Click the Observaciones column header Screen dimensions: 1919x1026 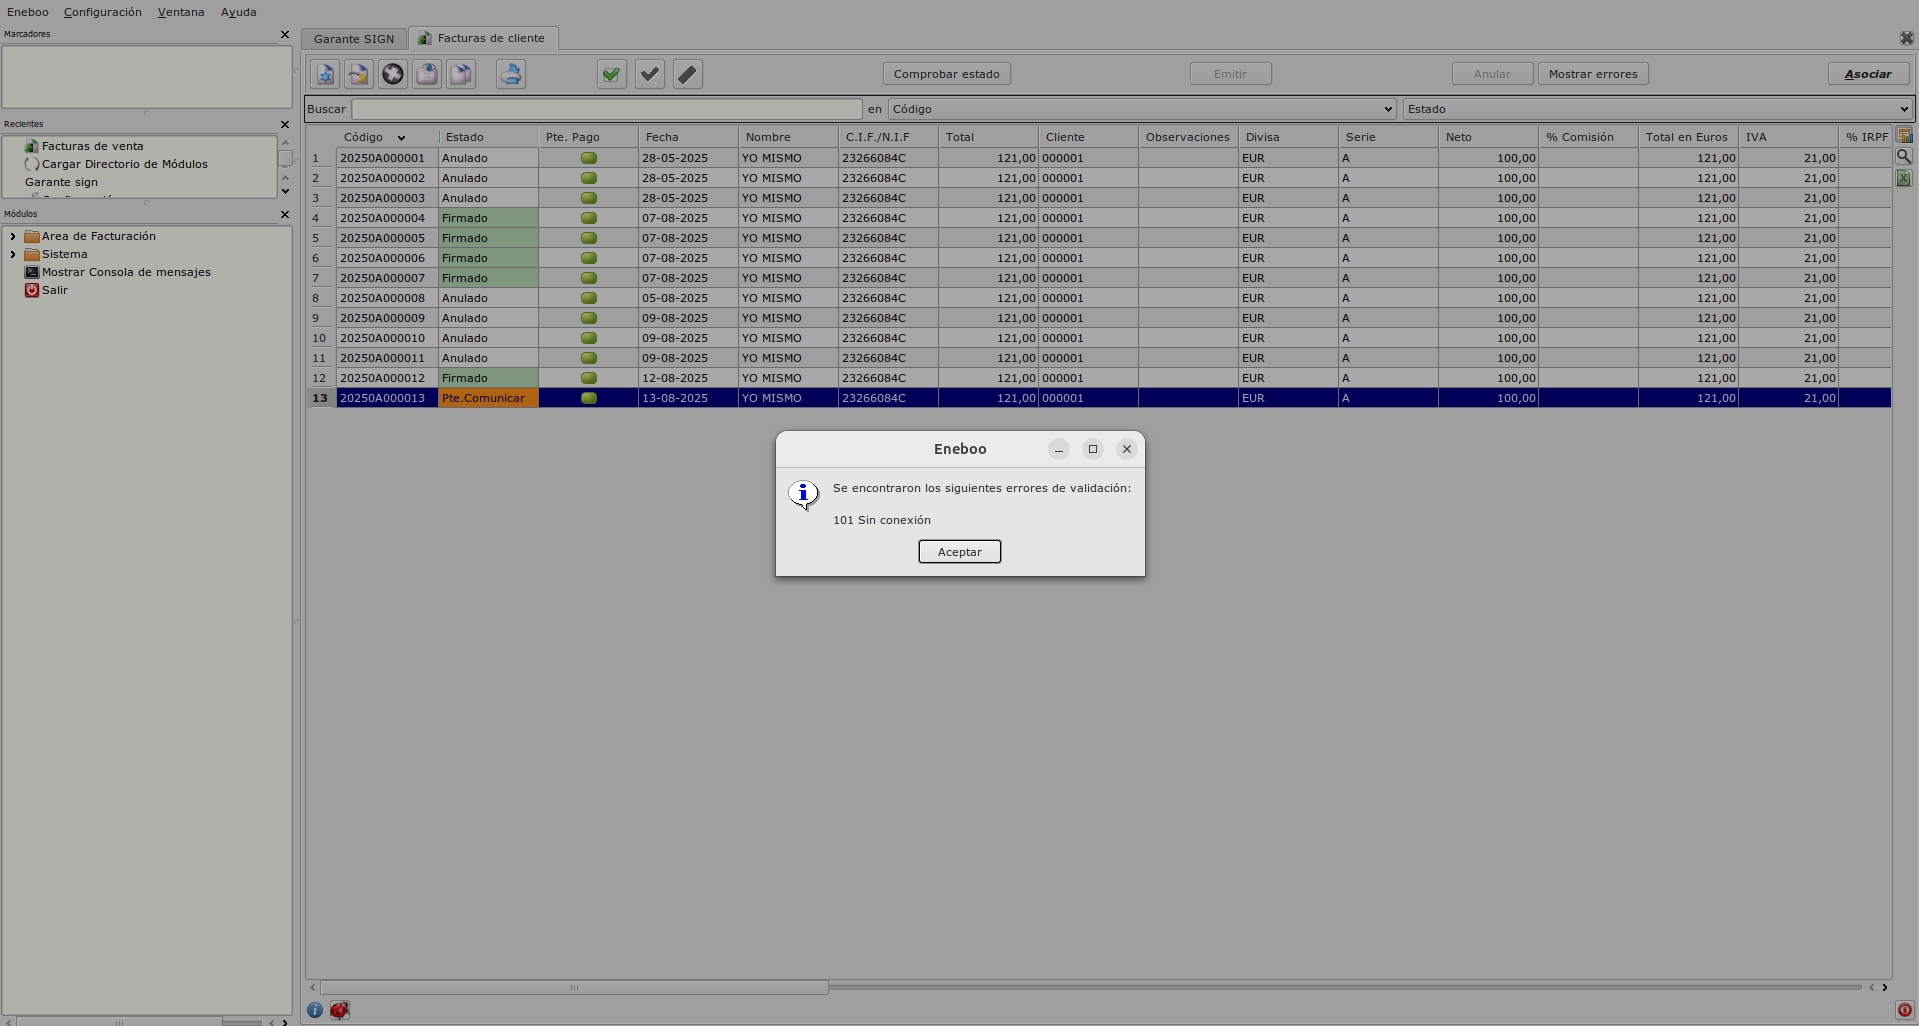point(1188,137)
